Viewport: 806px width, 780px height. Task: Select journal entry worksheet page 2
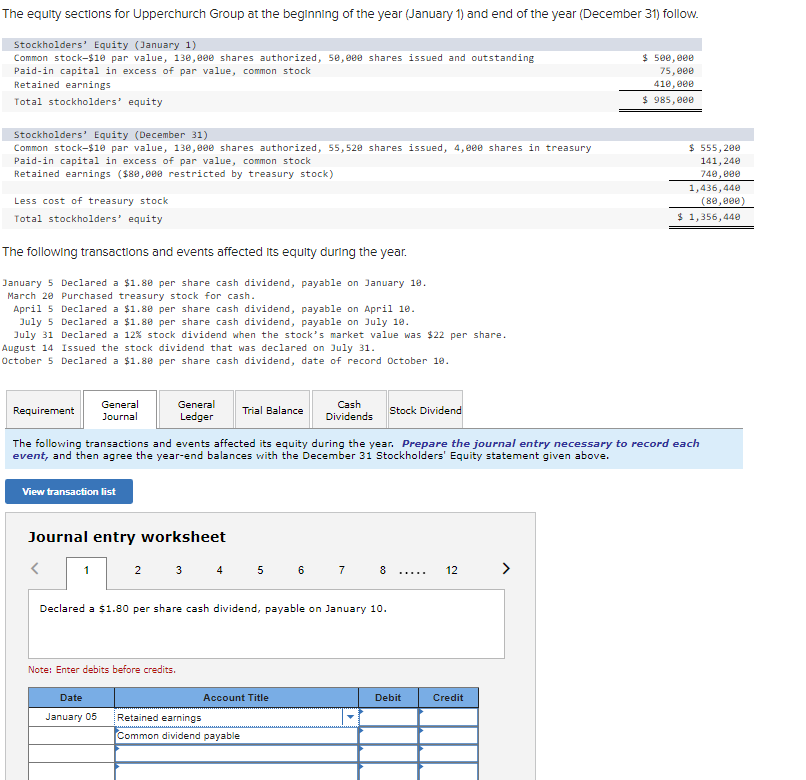137,570
